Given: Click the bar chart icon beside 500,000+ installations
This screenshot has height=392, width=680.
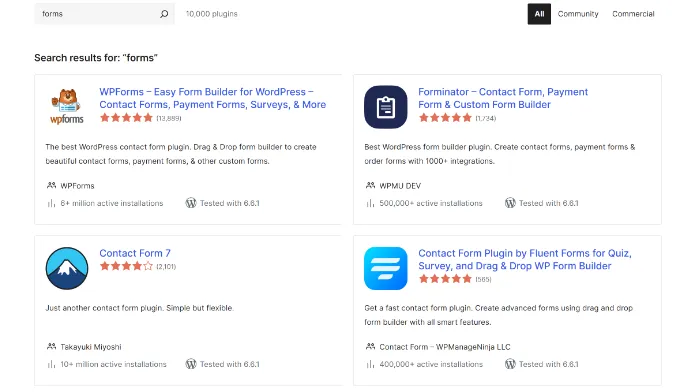Looking at the screenshot, I should 370,203.
